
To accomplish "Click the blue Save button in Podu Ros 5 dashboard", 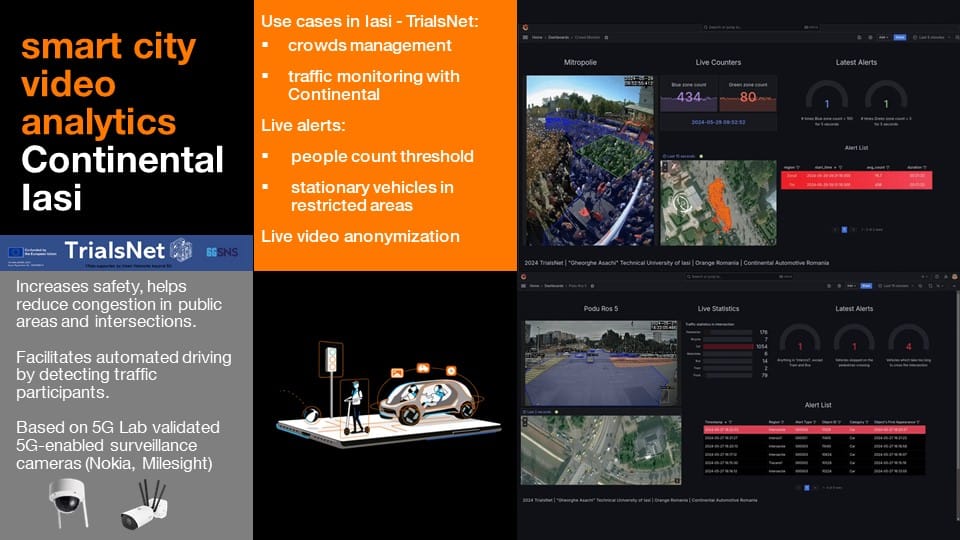I will [x=866, y=286].
